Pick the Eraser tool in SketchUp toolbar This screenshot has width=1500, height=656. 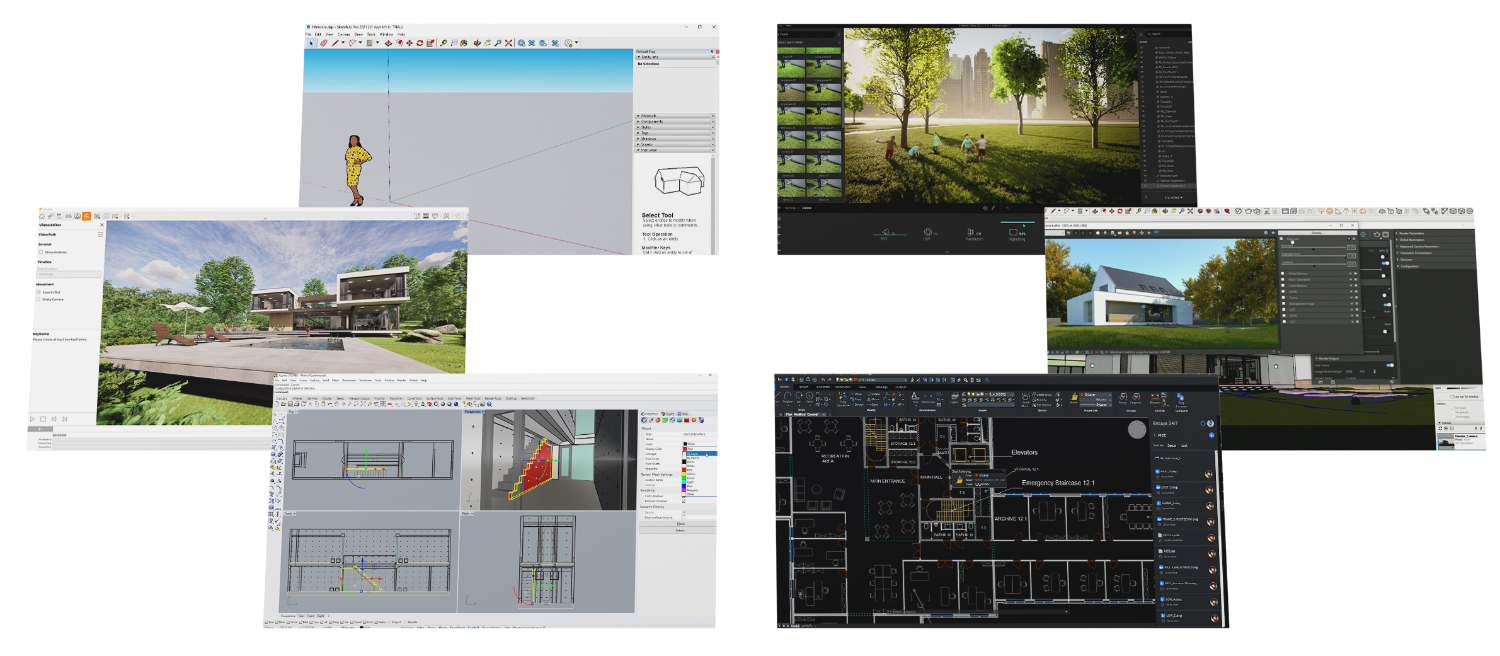323,43
